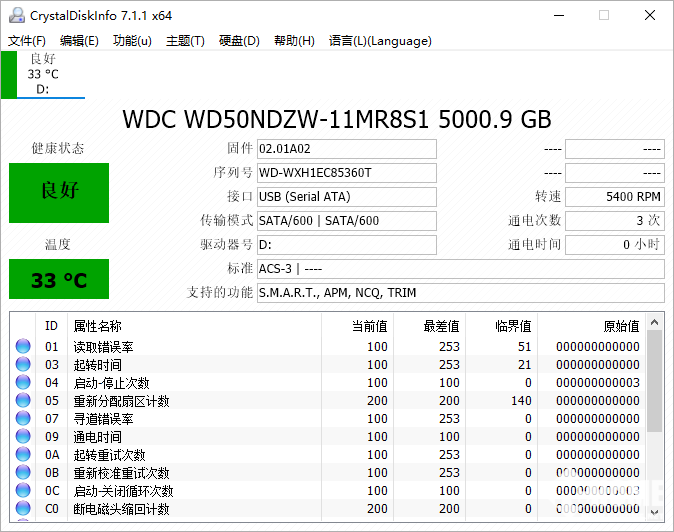This screenshot has width=674, height=532.
Task: Open the 功能(u) menu
Action: pyautogui.click(x=132, y=41)
